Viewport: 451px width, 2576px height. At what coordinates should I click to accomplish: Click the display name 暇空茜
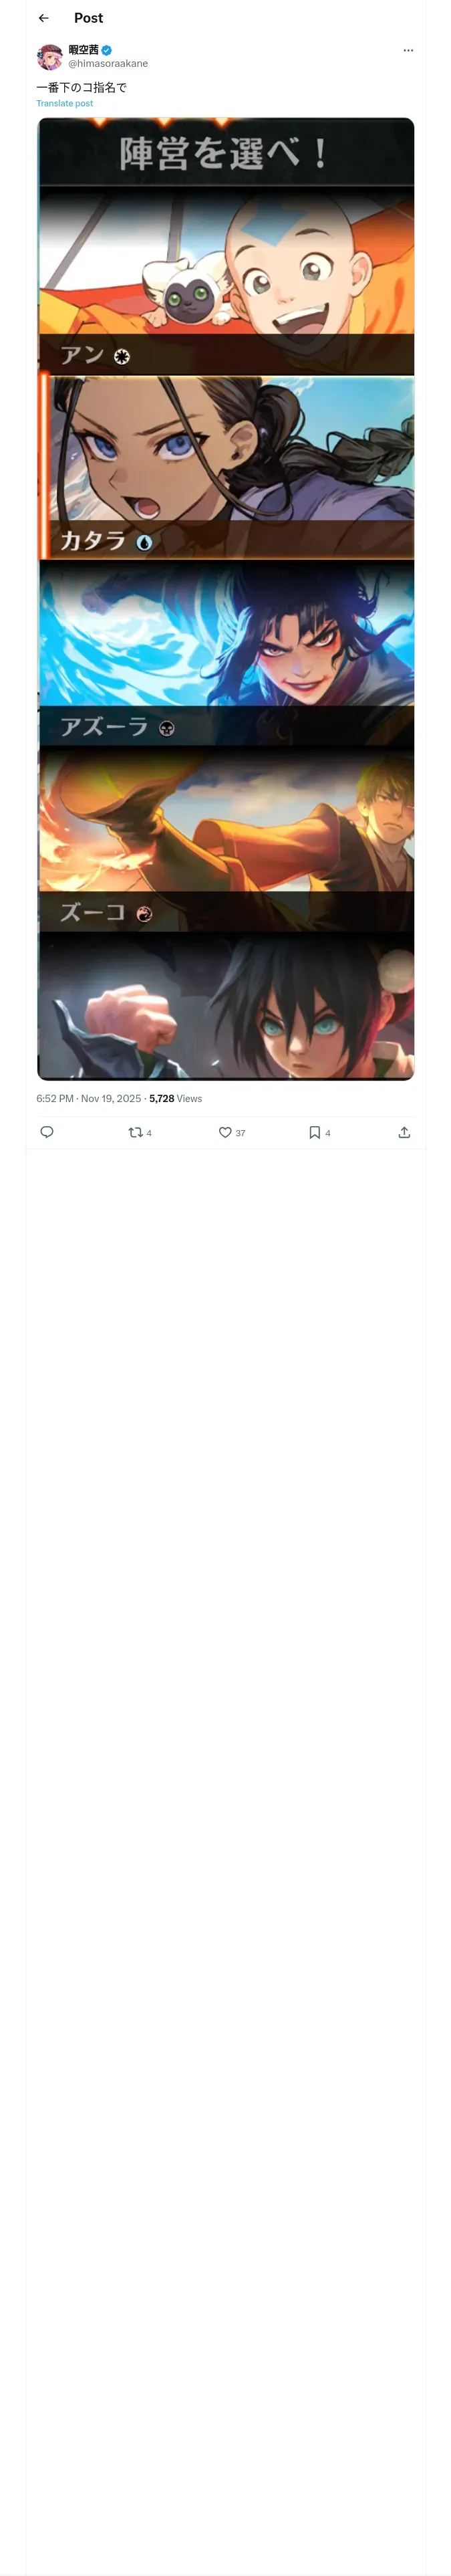[x=84, y=50]
